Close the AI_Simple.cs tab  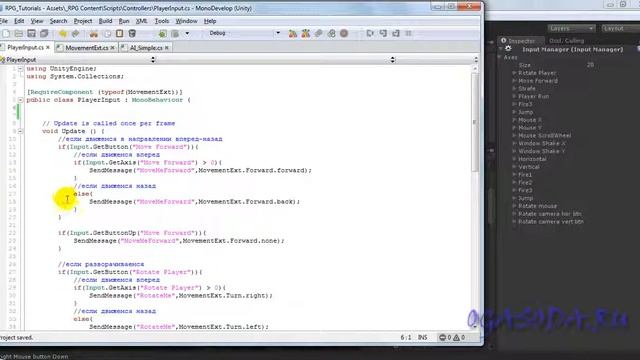[167, 48]
